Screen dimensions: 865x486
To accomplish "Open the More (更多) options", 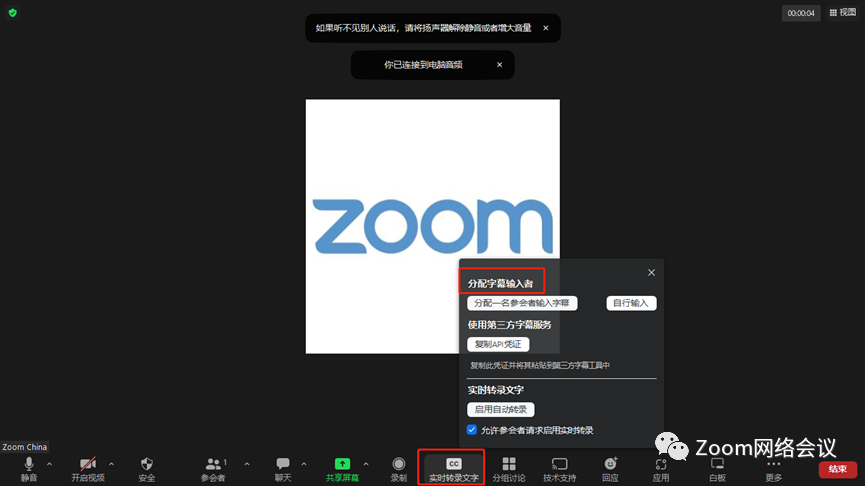I will click(773, 469).
